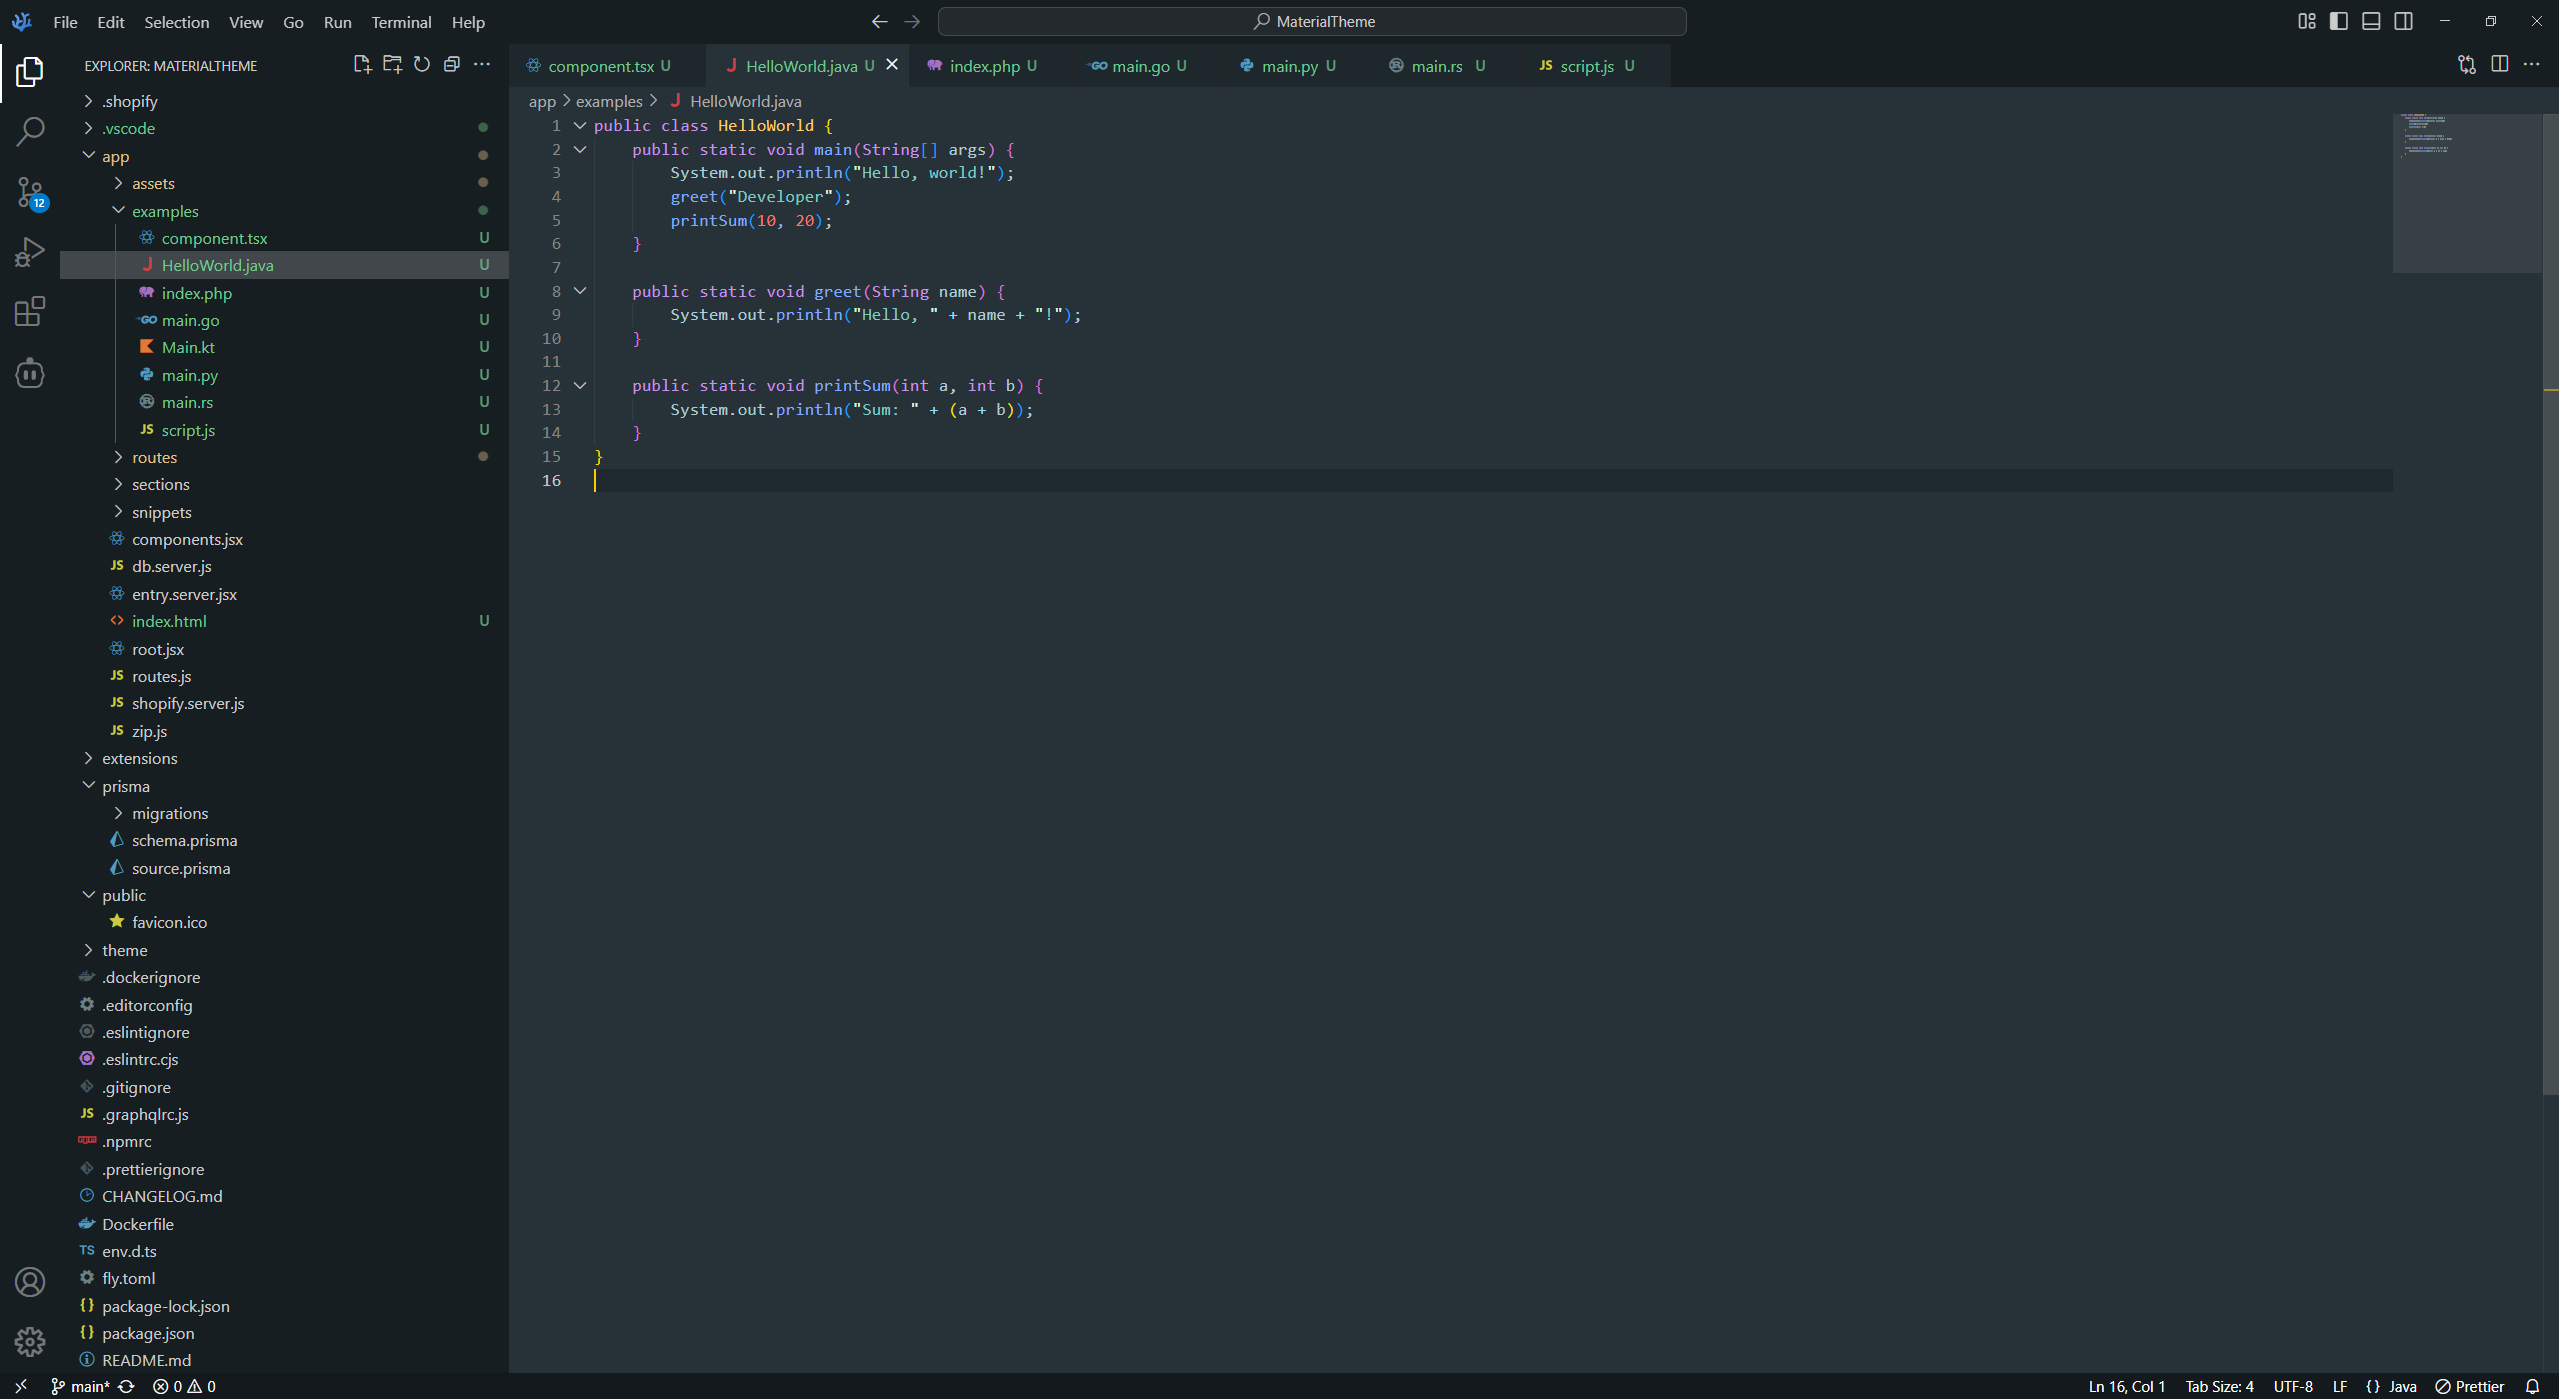2559x1399 pixels.
Task: Click the Java language mode indicator
Action: (x=2401, y=1386)
